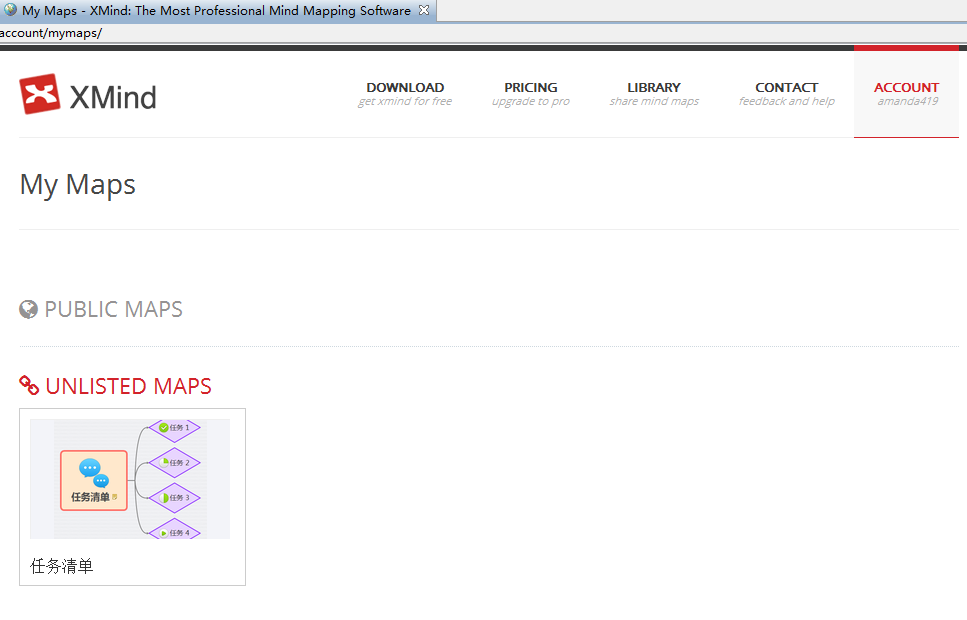
Task: Click the 任务 2 diamond node
Action: pos(175,462)
